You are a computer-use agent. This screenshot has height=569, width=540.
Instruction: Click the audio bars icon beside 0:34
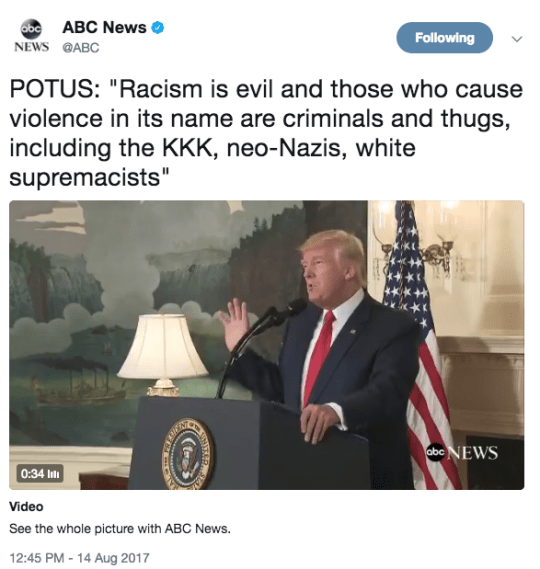(53, 474)
